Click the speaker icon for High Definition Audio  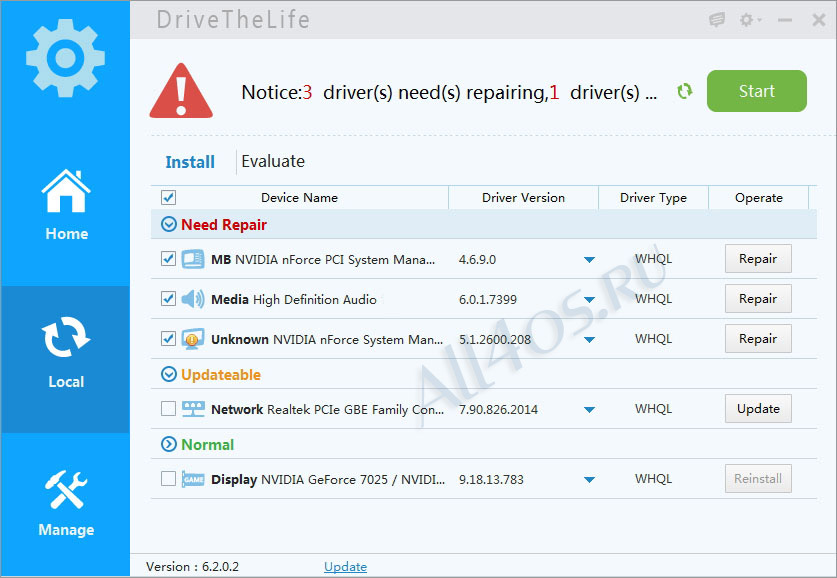pyautogui.click(x=193, y=299)
